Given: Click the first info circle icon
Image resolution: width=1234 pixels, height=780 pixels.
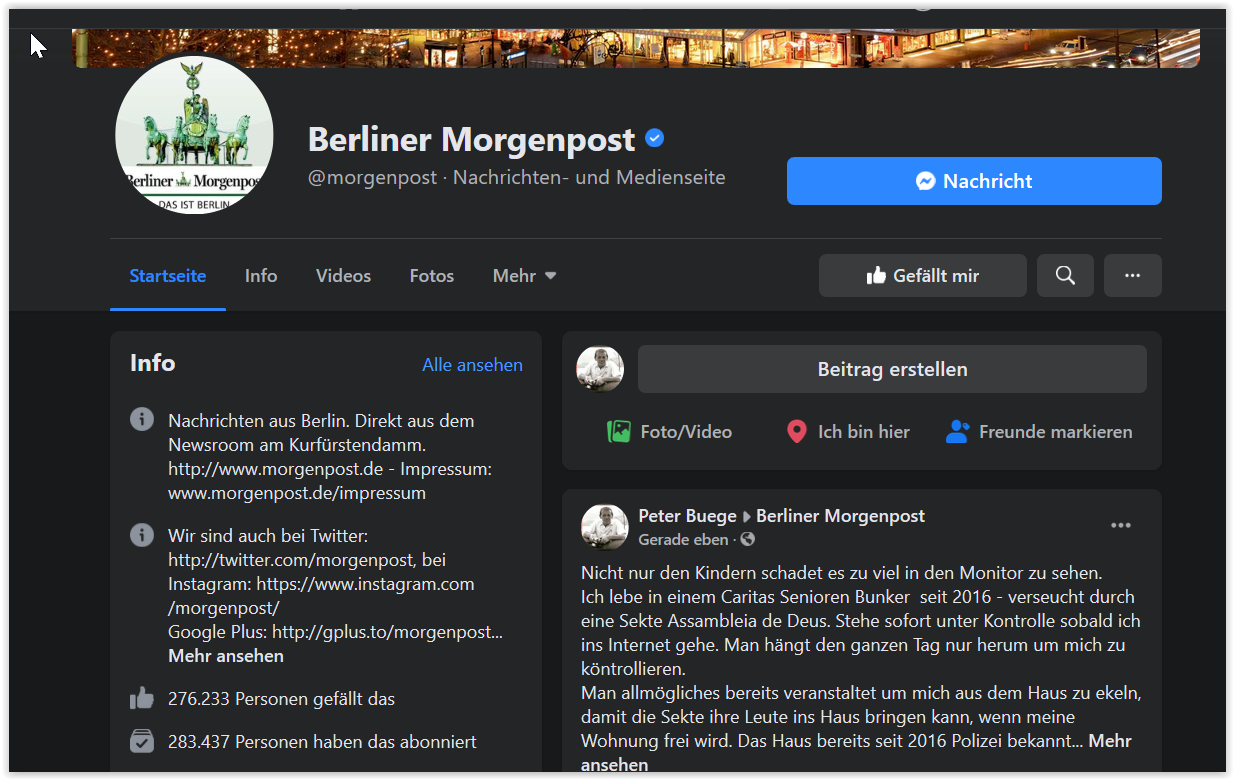Looking at the screenshot, I should tap(142, 419).
